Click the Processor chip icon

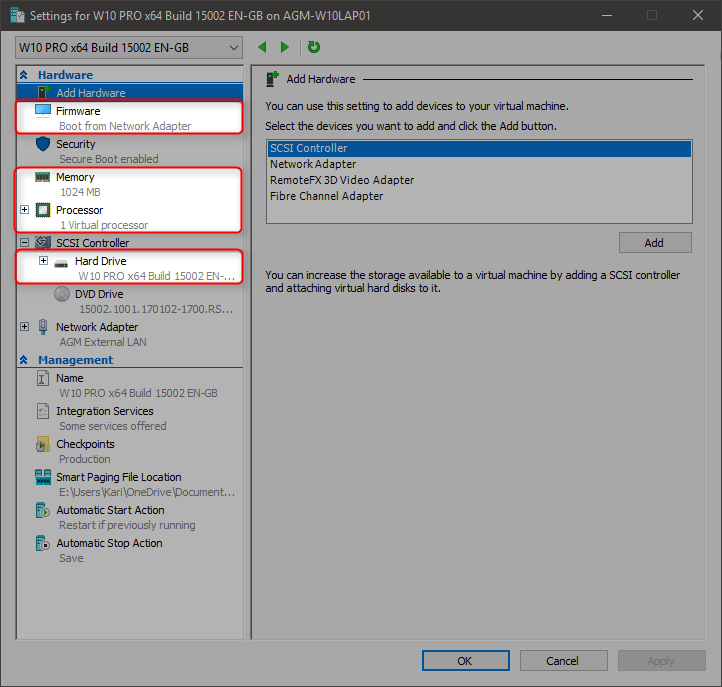(43, 210)
